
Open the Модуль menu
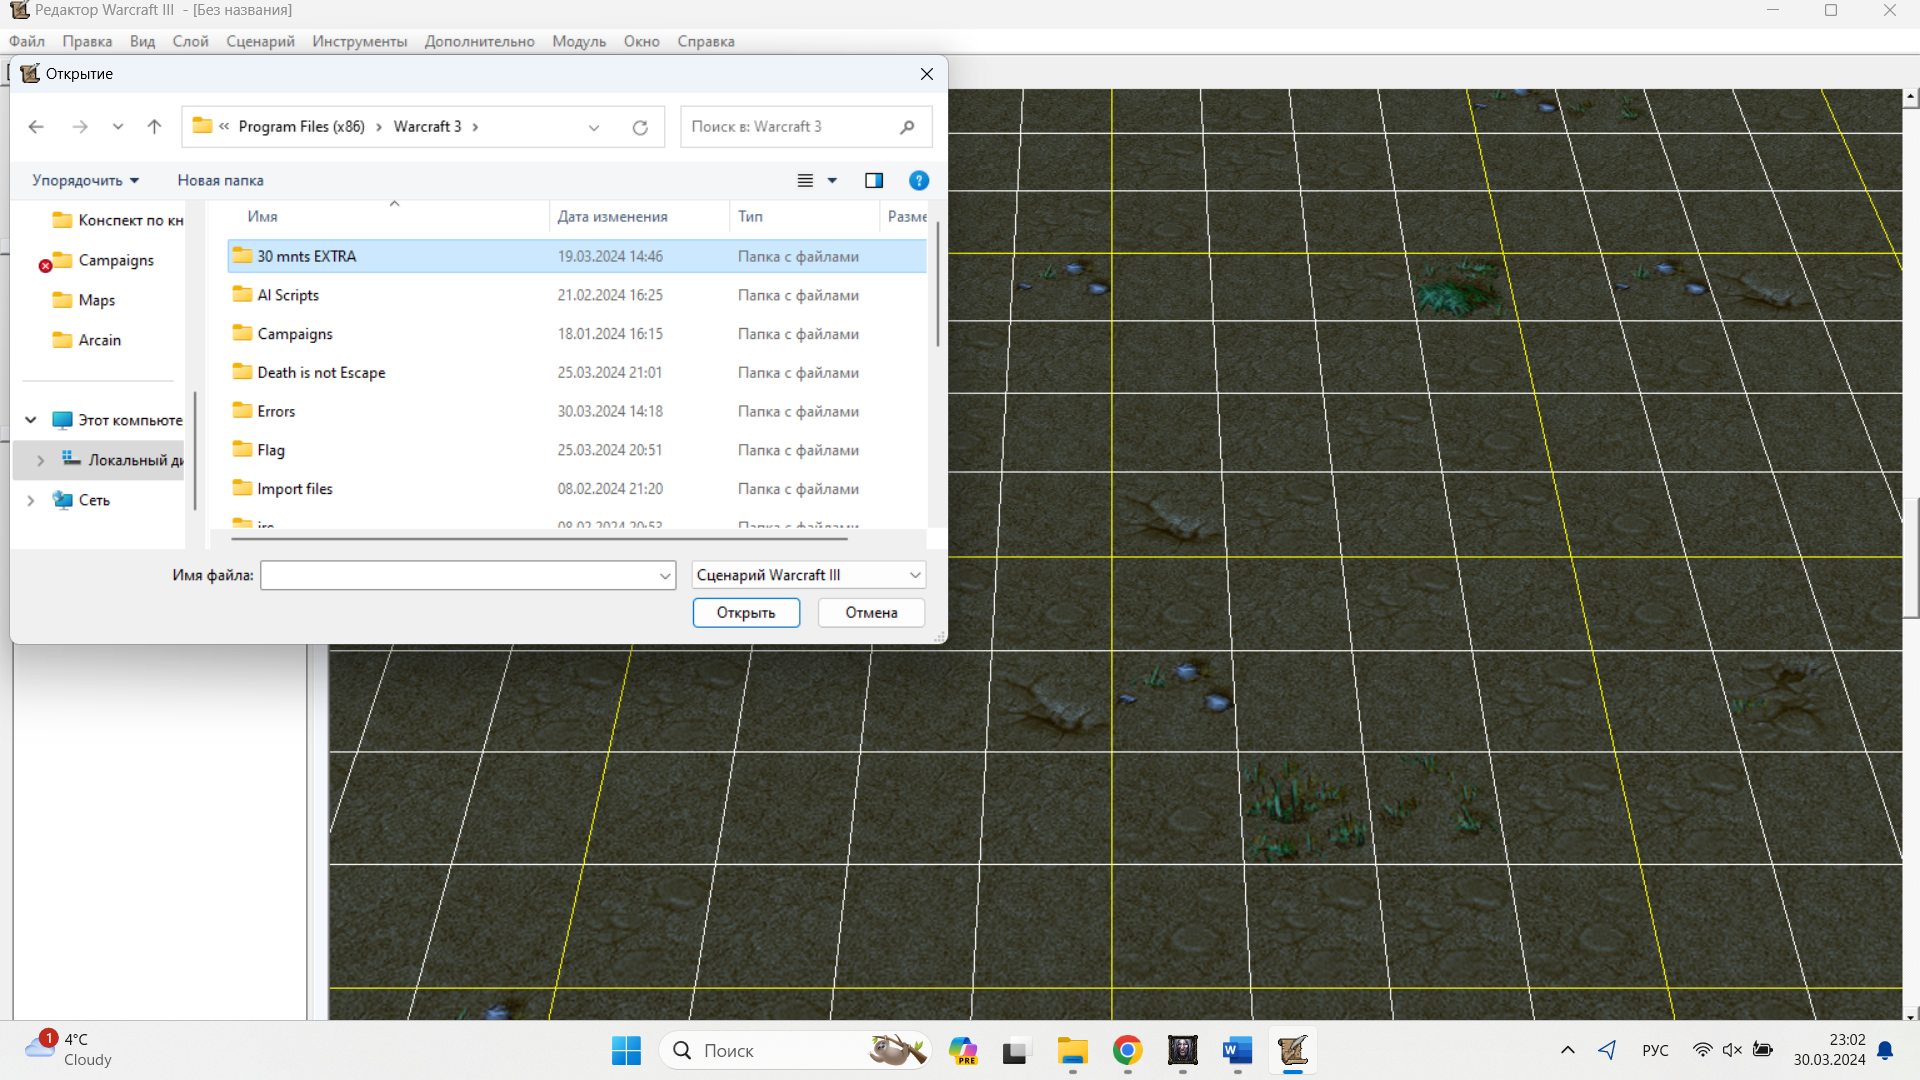pos(579,41)
